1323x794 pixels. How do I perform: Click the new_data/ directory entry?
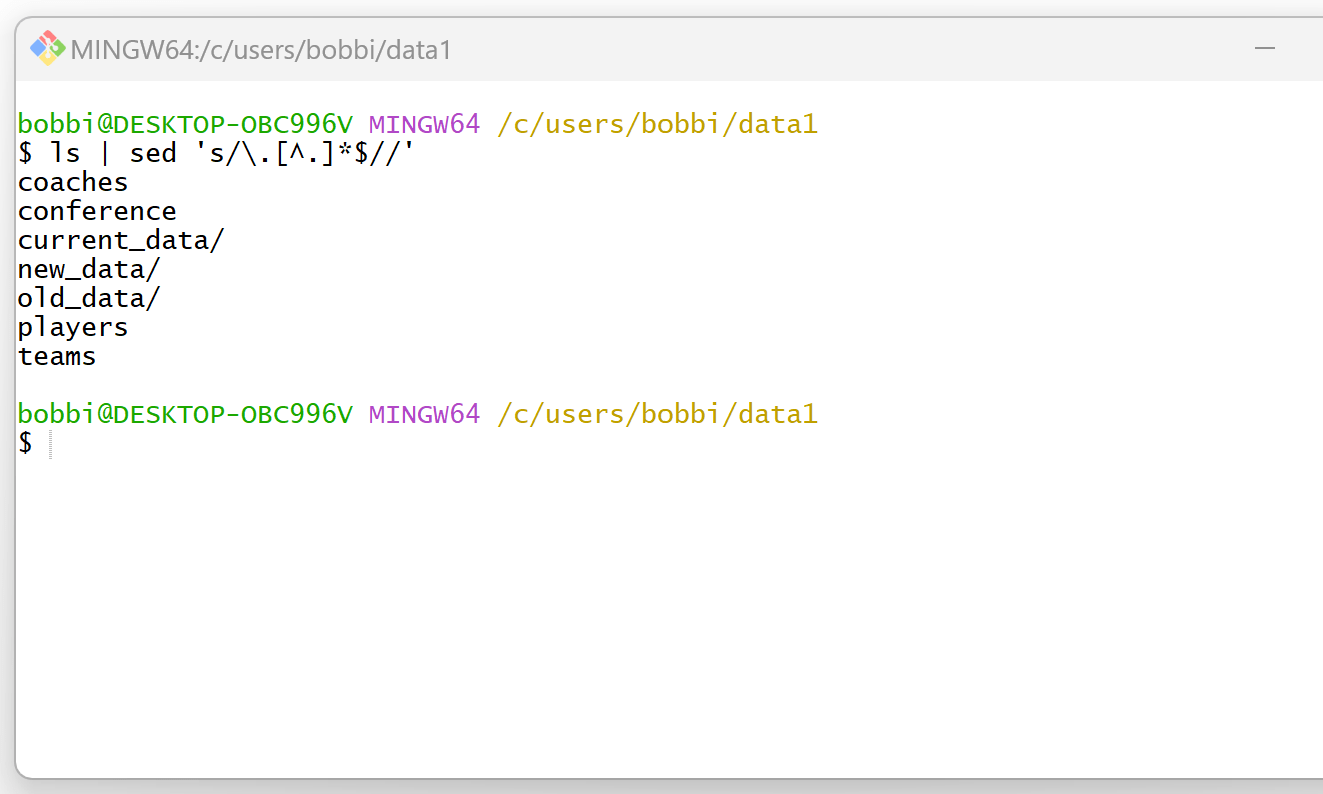pyautogui.click(x=88, y=269)
